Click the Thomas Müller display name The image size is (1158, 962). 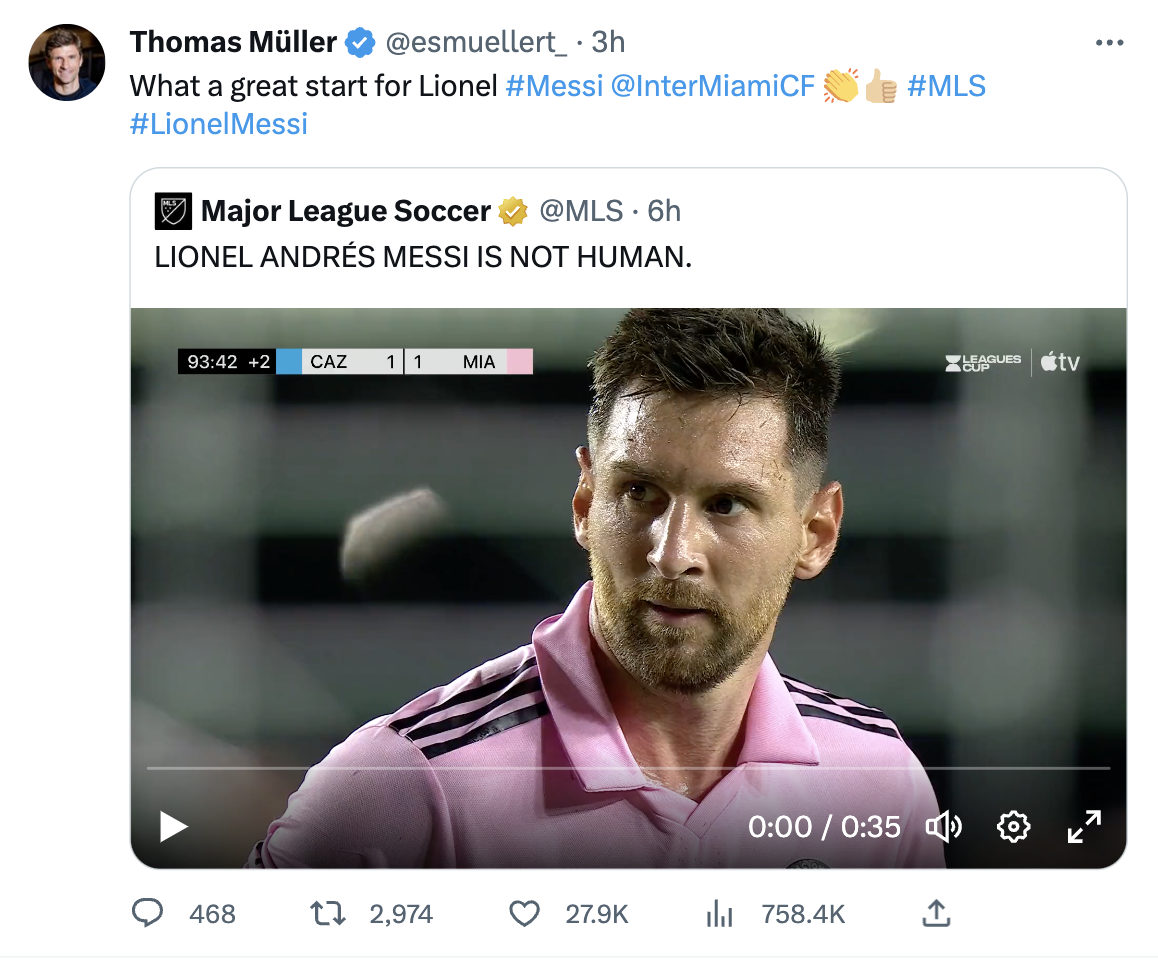click(x=233, y=42)
